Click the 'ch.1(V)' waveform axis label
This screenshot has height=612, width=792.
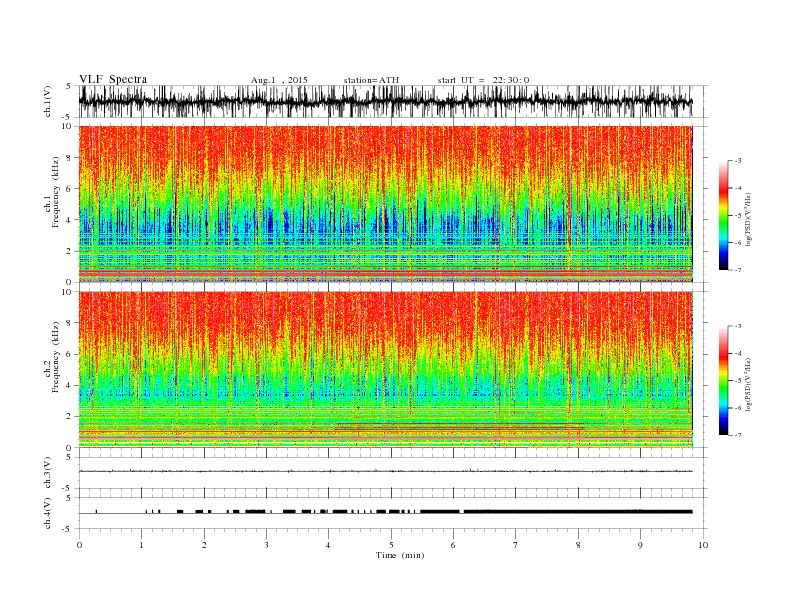48,101
